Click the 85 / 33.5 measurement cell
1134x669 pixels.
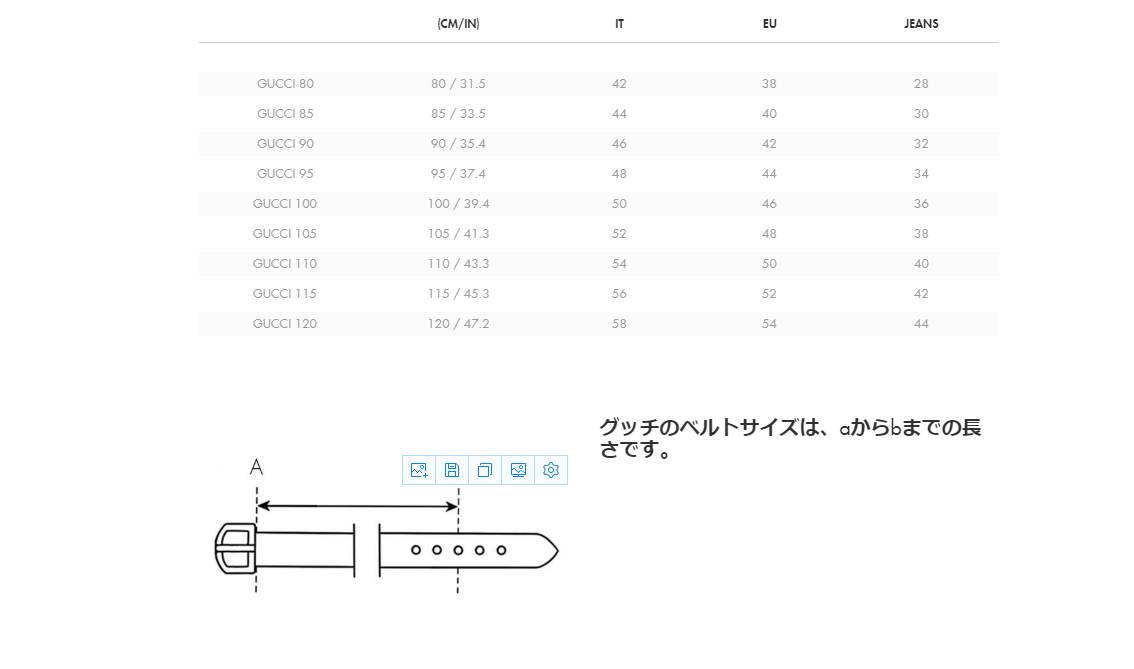(x=458, y=114)
